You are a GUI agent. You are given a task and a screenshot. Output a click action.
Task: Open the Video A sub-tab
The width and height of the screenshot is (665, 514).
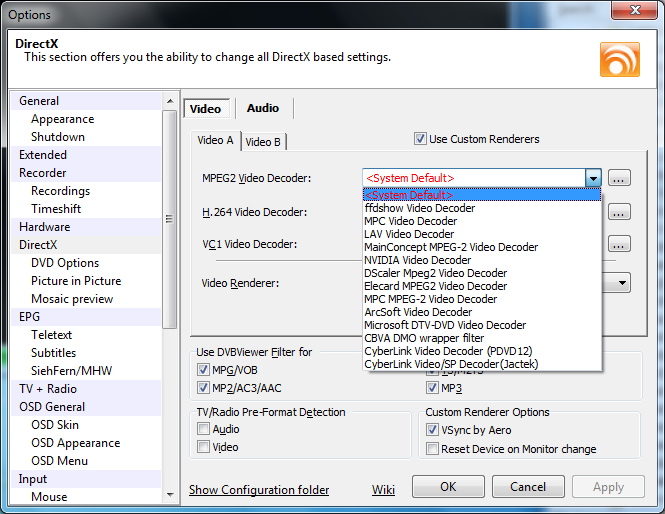215,140
